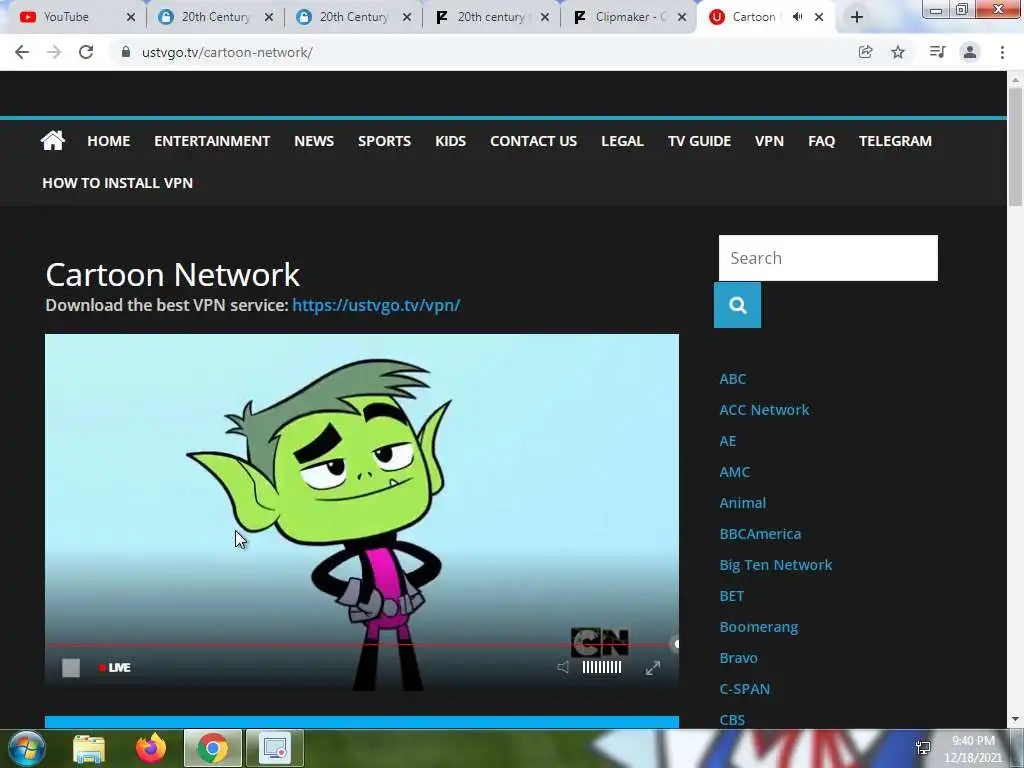Open File Explorer from the taskbar
The width and height of the screenshot is (1024, 768).
[89, 748]
